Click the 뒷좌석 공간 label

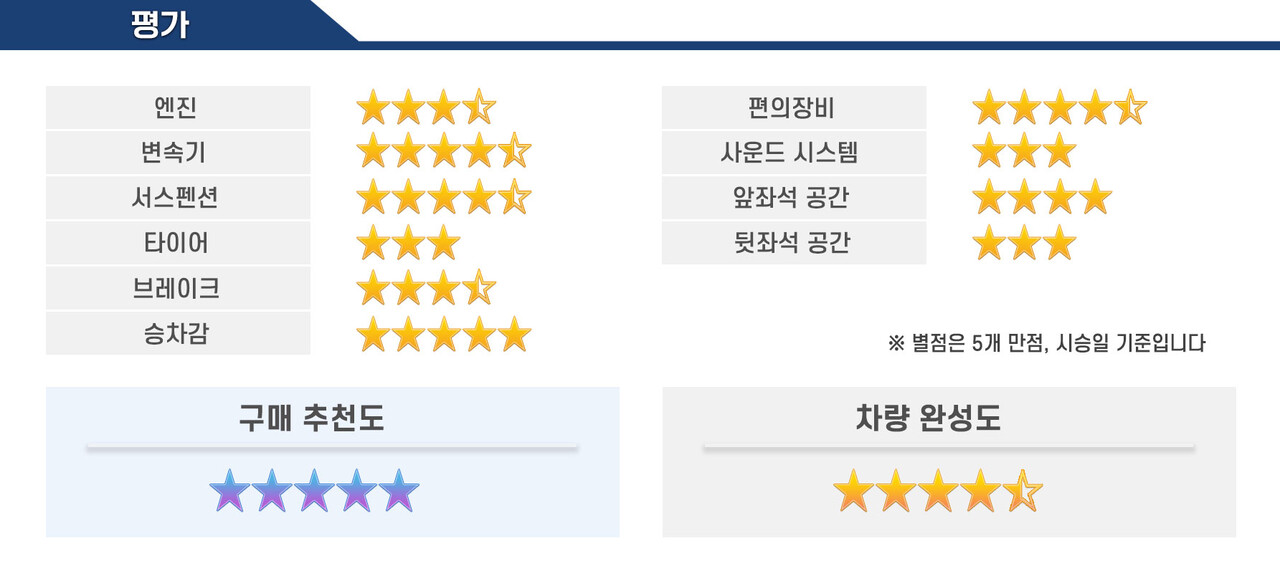coord(794,243)
